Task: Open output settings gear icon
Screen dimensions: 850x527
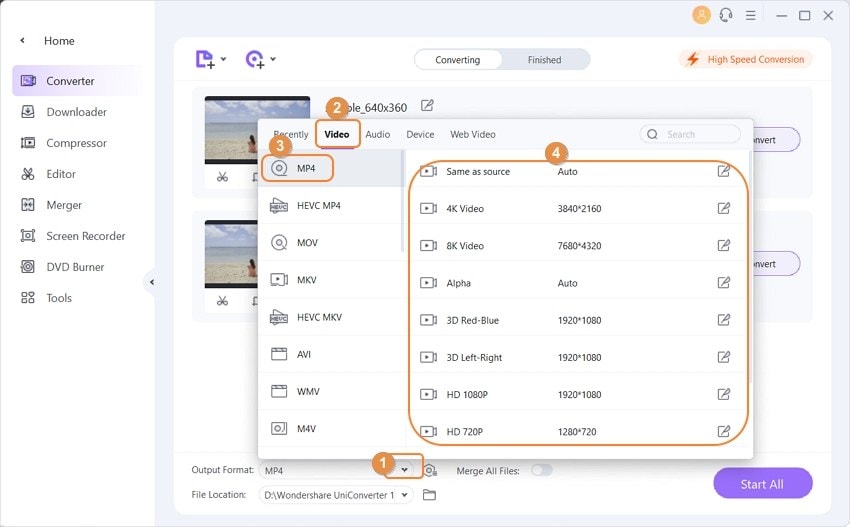Action: tap(430, 470)
